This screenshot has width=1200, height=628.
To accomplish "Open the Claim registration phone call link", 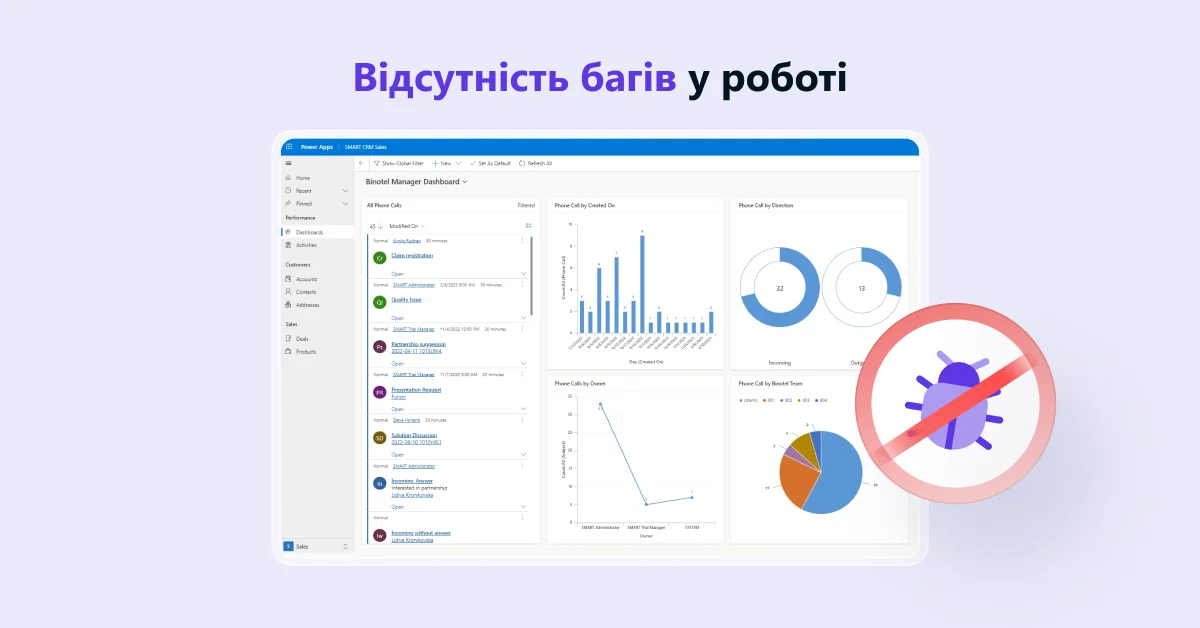I will 413,255.
